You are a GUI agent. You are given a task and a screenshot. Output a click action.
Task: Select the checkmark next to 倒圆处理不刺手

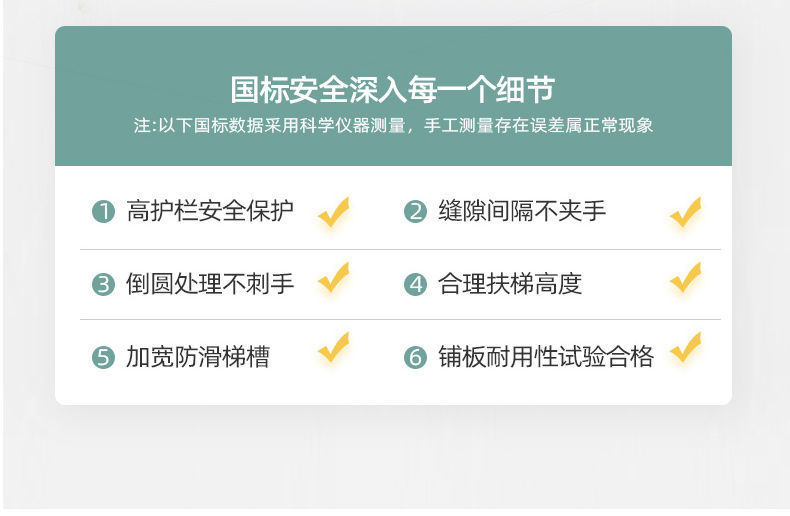pos(334,278)
